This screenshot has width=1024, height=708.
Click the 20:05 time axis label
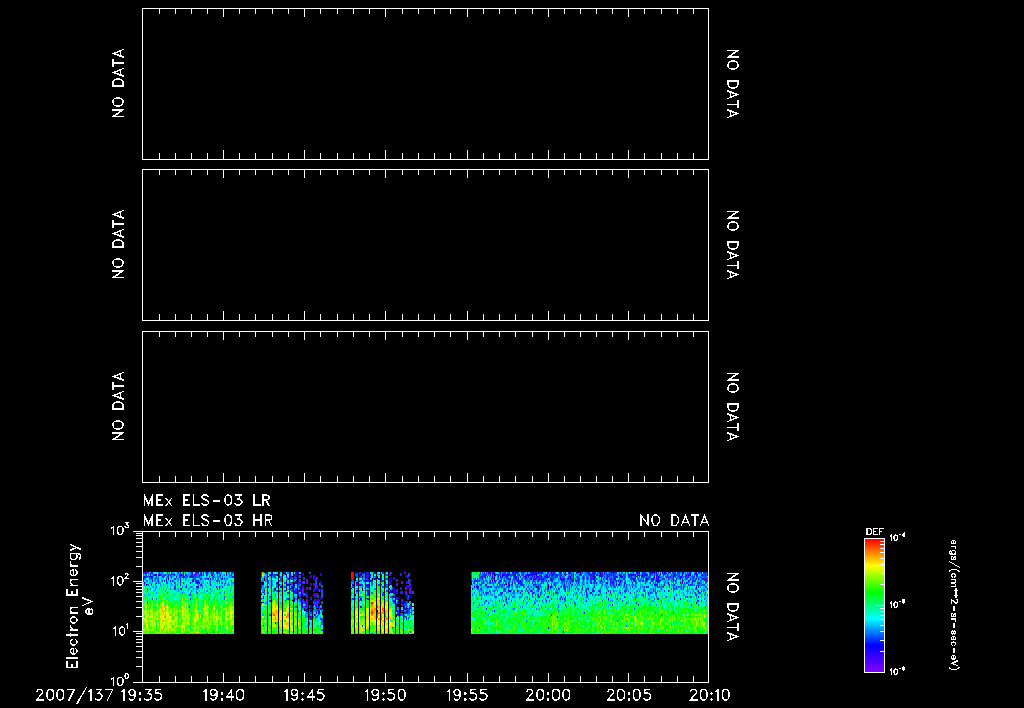click(629, 695)
